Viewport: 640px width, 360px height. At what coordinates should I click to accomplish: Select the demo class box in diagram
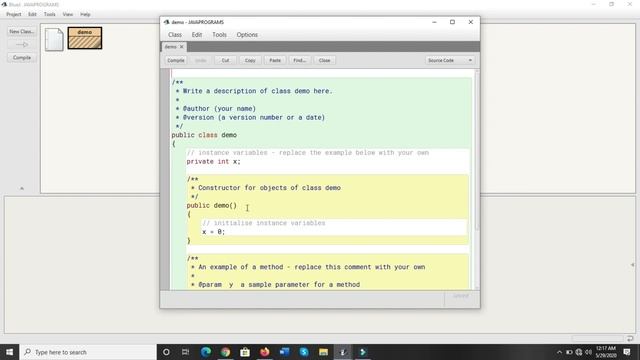pyautogui.click(x=84, y=38)
